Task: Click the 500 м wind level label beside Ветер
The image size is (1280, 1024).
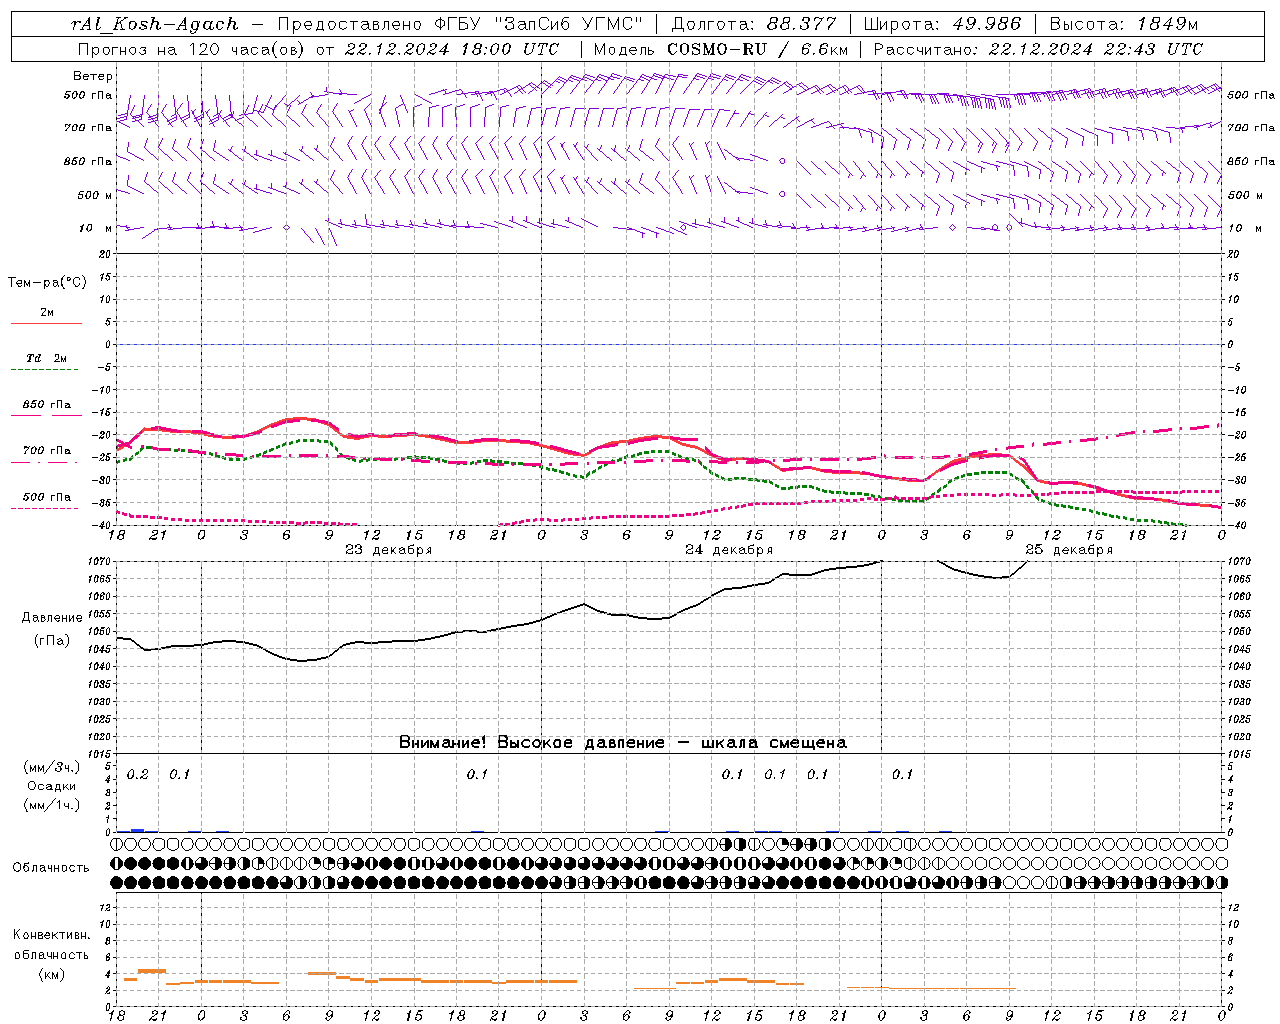Action: click(95, 195)
